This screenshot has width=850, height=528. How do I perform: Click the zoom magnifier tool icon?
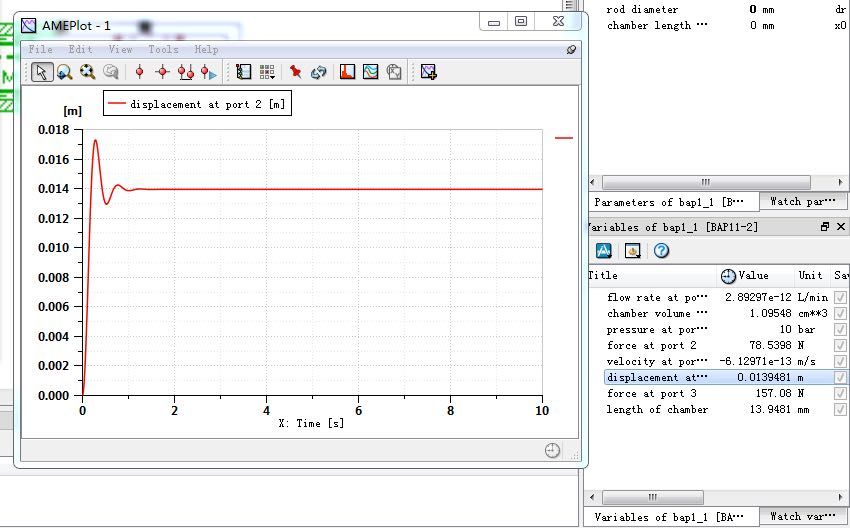pyautogui.click(x=64, y=72)
